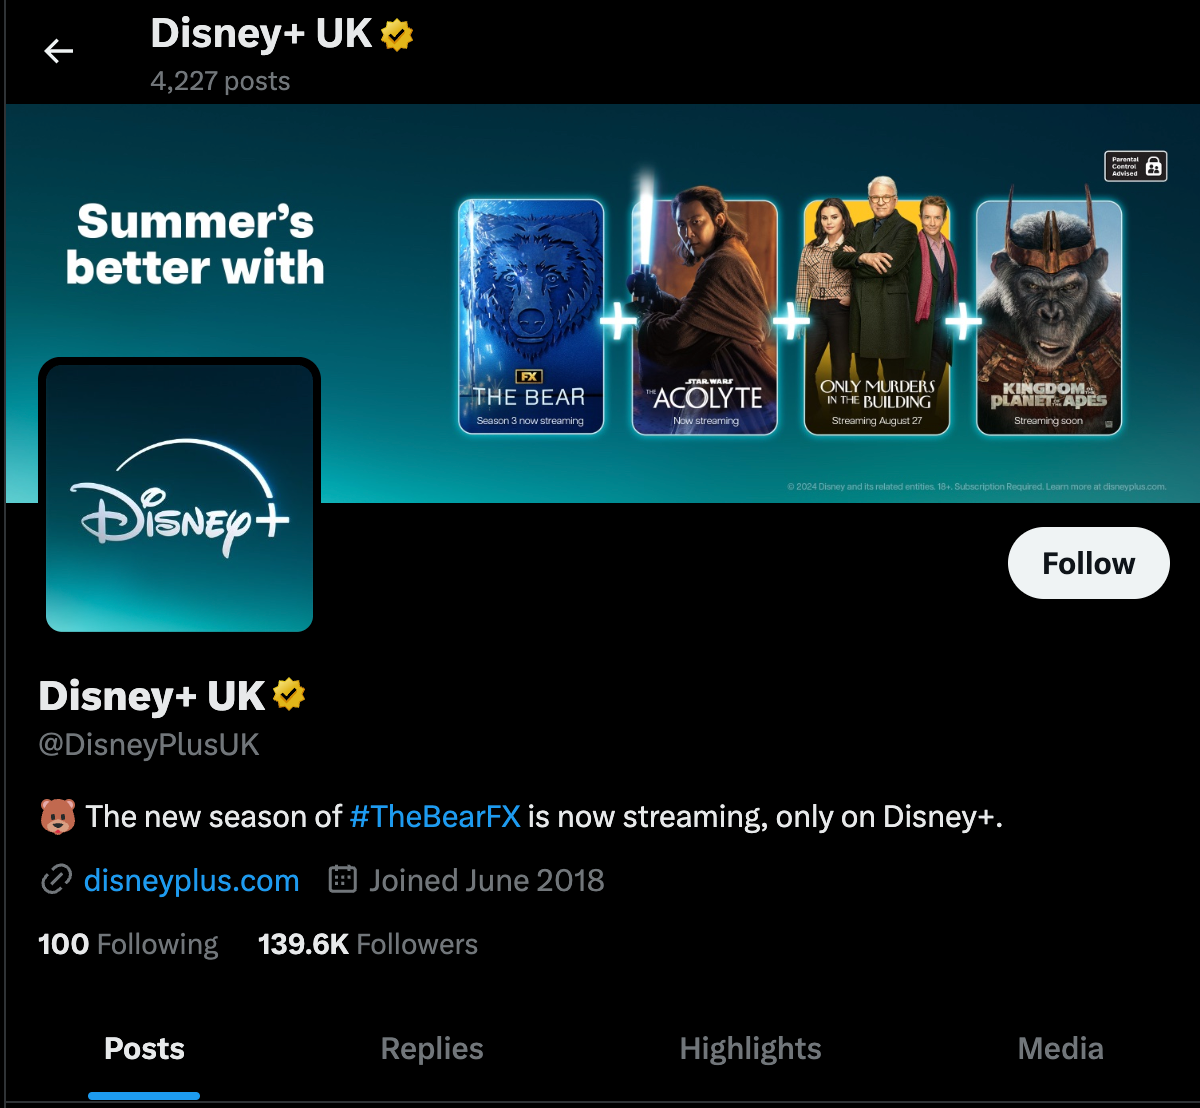1200x1108 pixels.
Task: Click the link chain icon beside website
Action: point(56,880)
